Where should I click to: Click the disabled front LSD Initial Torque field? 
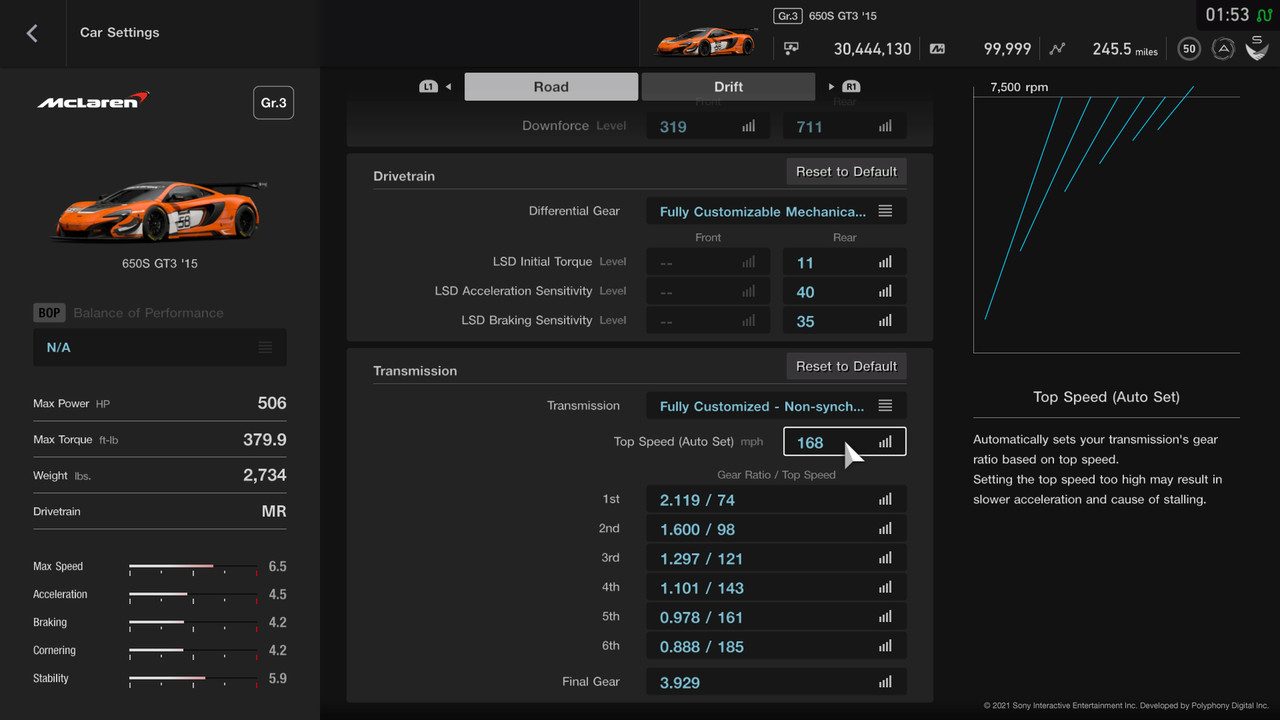point(708,262)
